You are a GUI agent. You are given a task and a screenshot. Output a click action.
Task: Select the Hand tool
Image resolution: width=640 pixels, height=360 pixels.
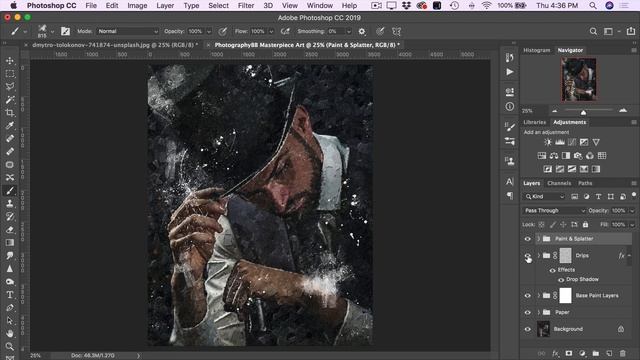tap(10, 333)
